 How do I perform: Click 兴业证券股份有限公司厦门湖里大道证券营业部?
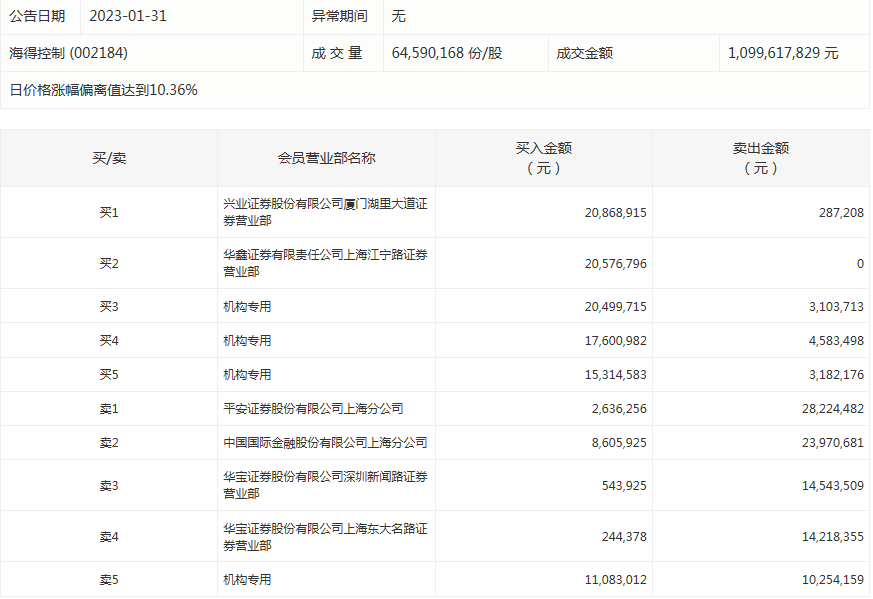pyautogui.click(x=325, y=212)
